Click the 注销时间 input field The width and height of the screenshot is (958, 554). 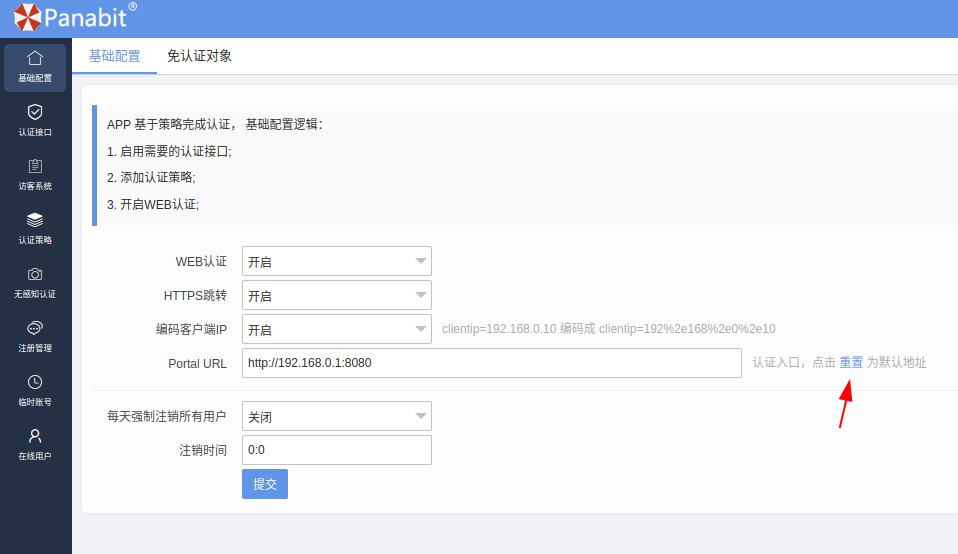[x=336, y=450]
